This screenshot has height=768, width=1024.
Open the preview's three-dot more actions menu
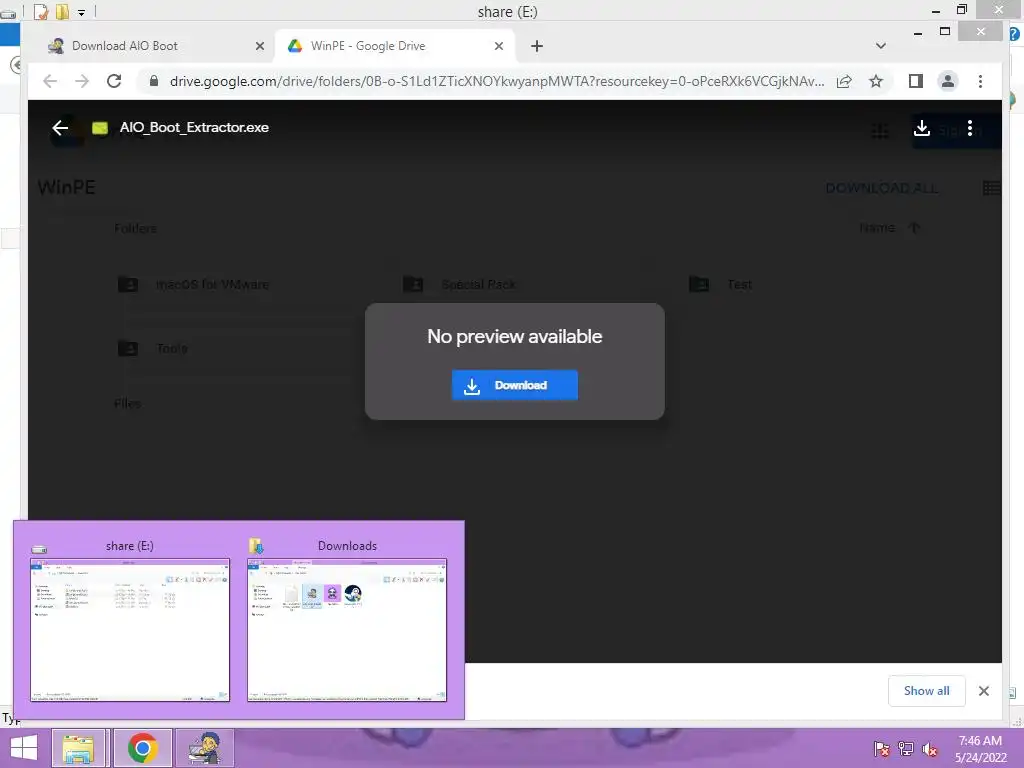tap(970, 127)
